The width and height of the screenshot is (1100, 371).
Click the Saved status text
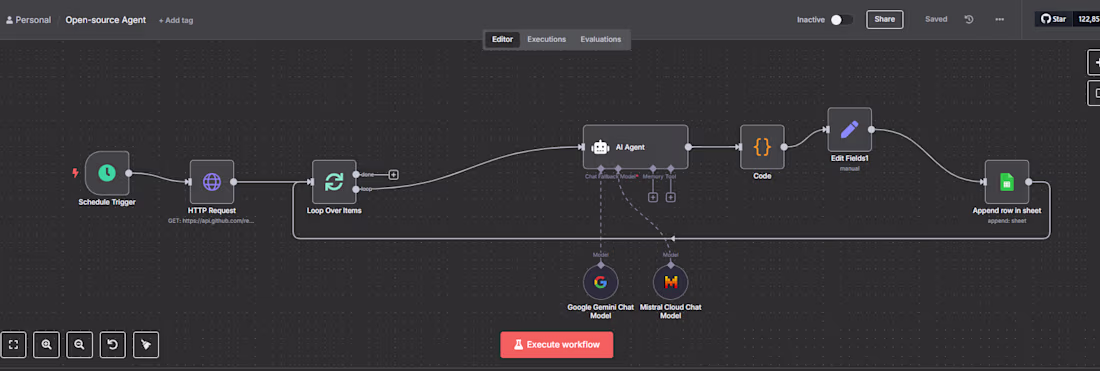point(936,20)
